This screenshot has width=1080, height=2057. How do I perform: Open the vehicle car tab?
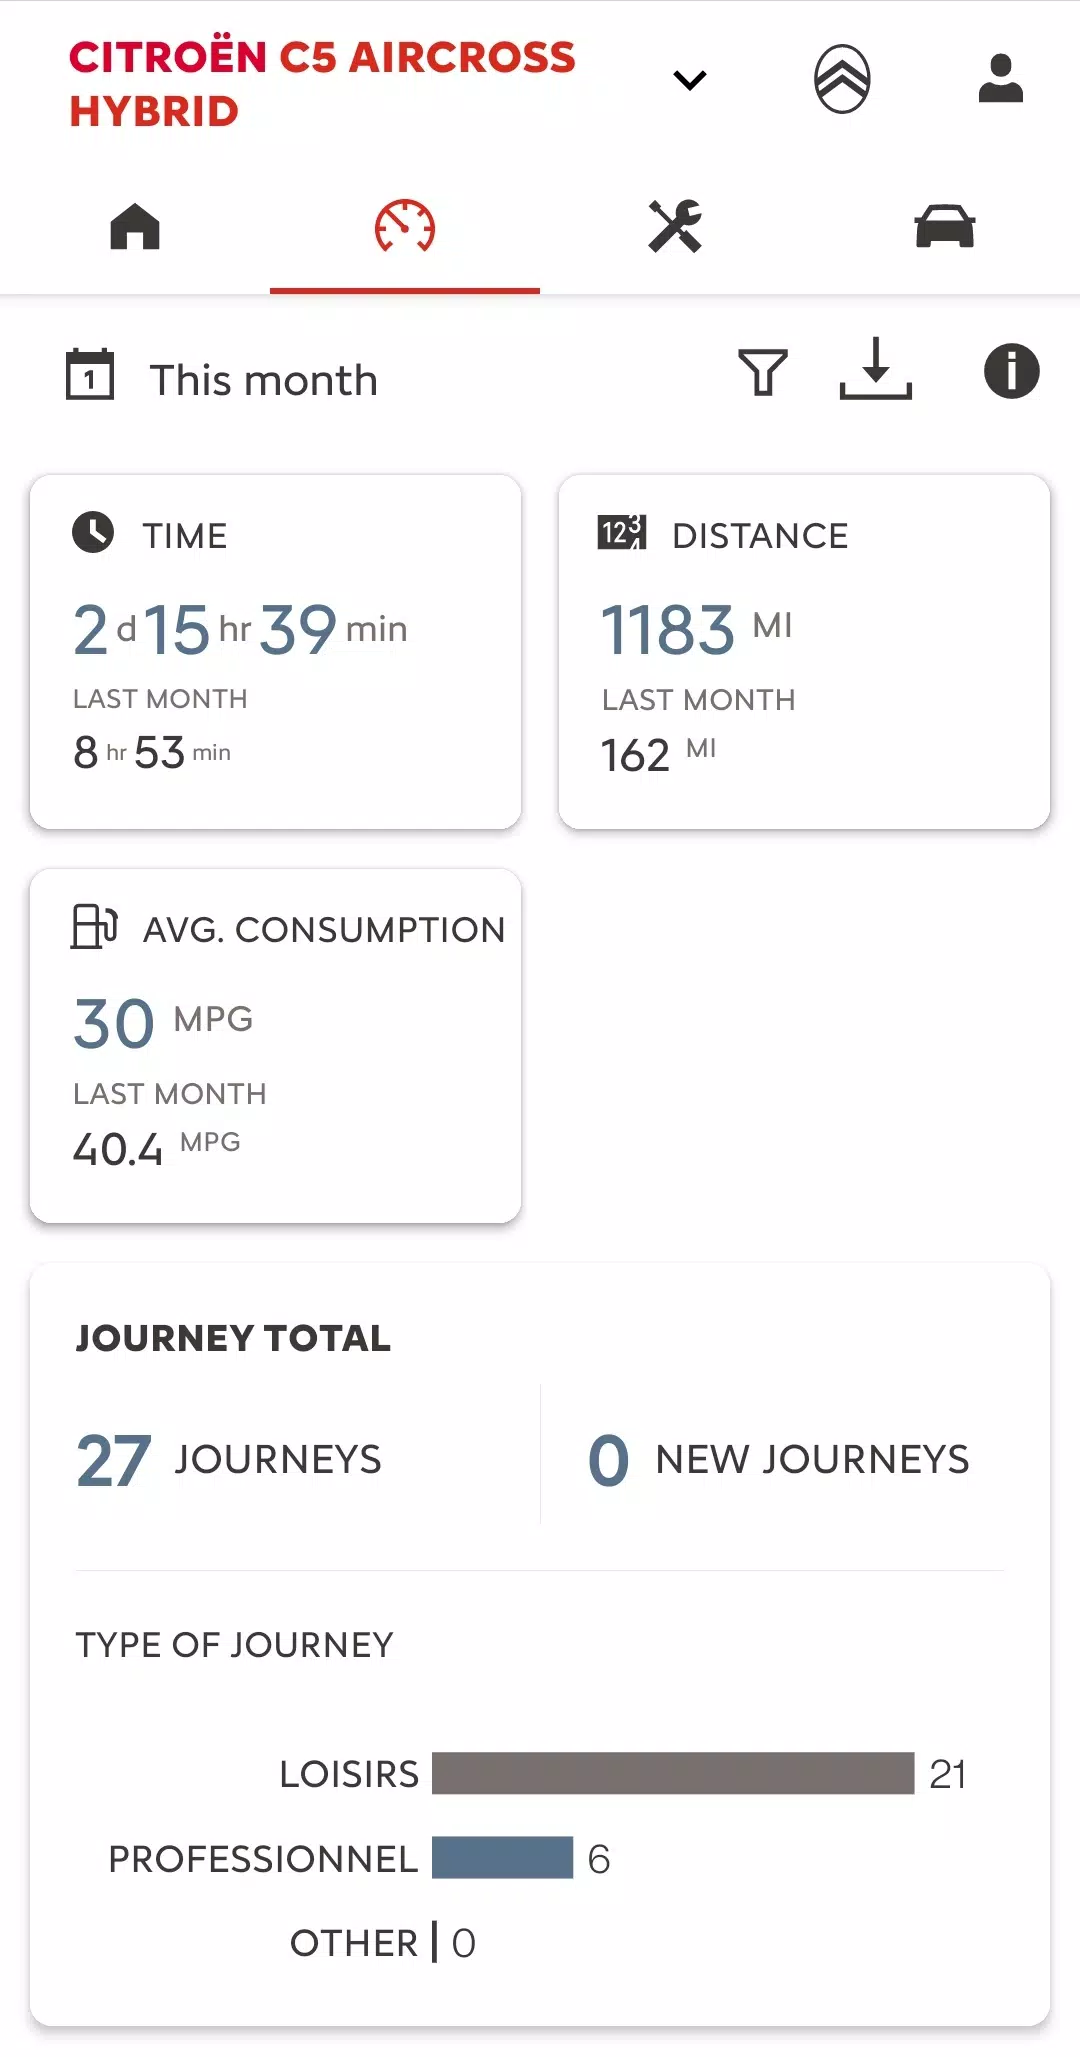pos(945,226)
